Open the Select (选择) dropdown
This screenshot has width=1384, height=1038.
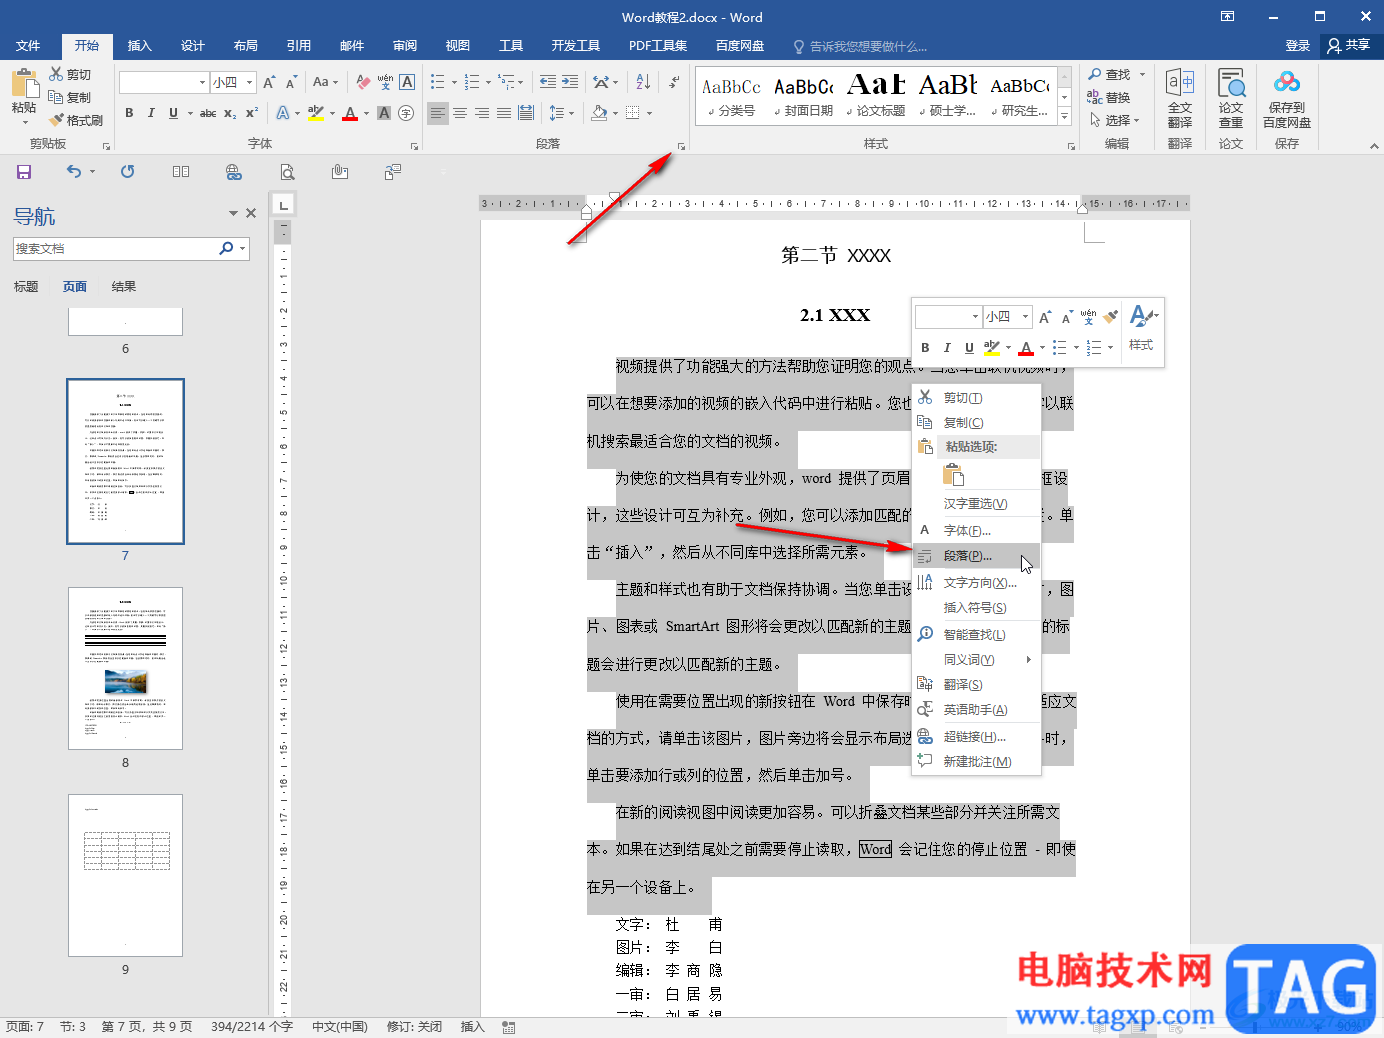1115,120
